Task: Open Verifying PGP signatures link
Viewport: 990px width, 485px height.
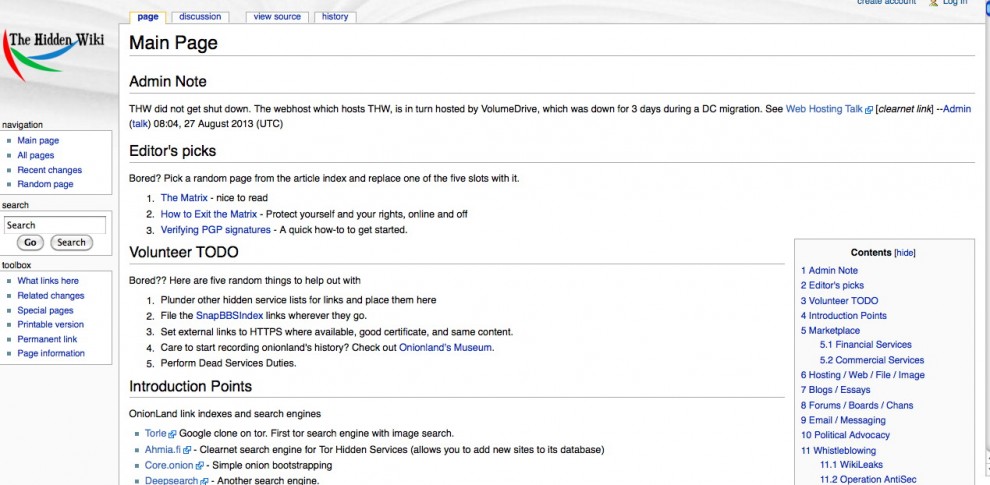Action: (x=215, y=230)
